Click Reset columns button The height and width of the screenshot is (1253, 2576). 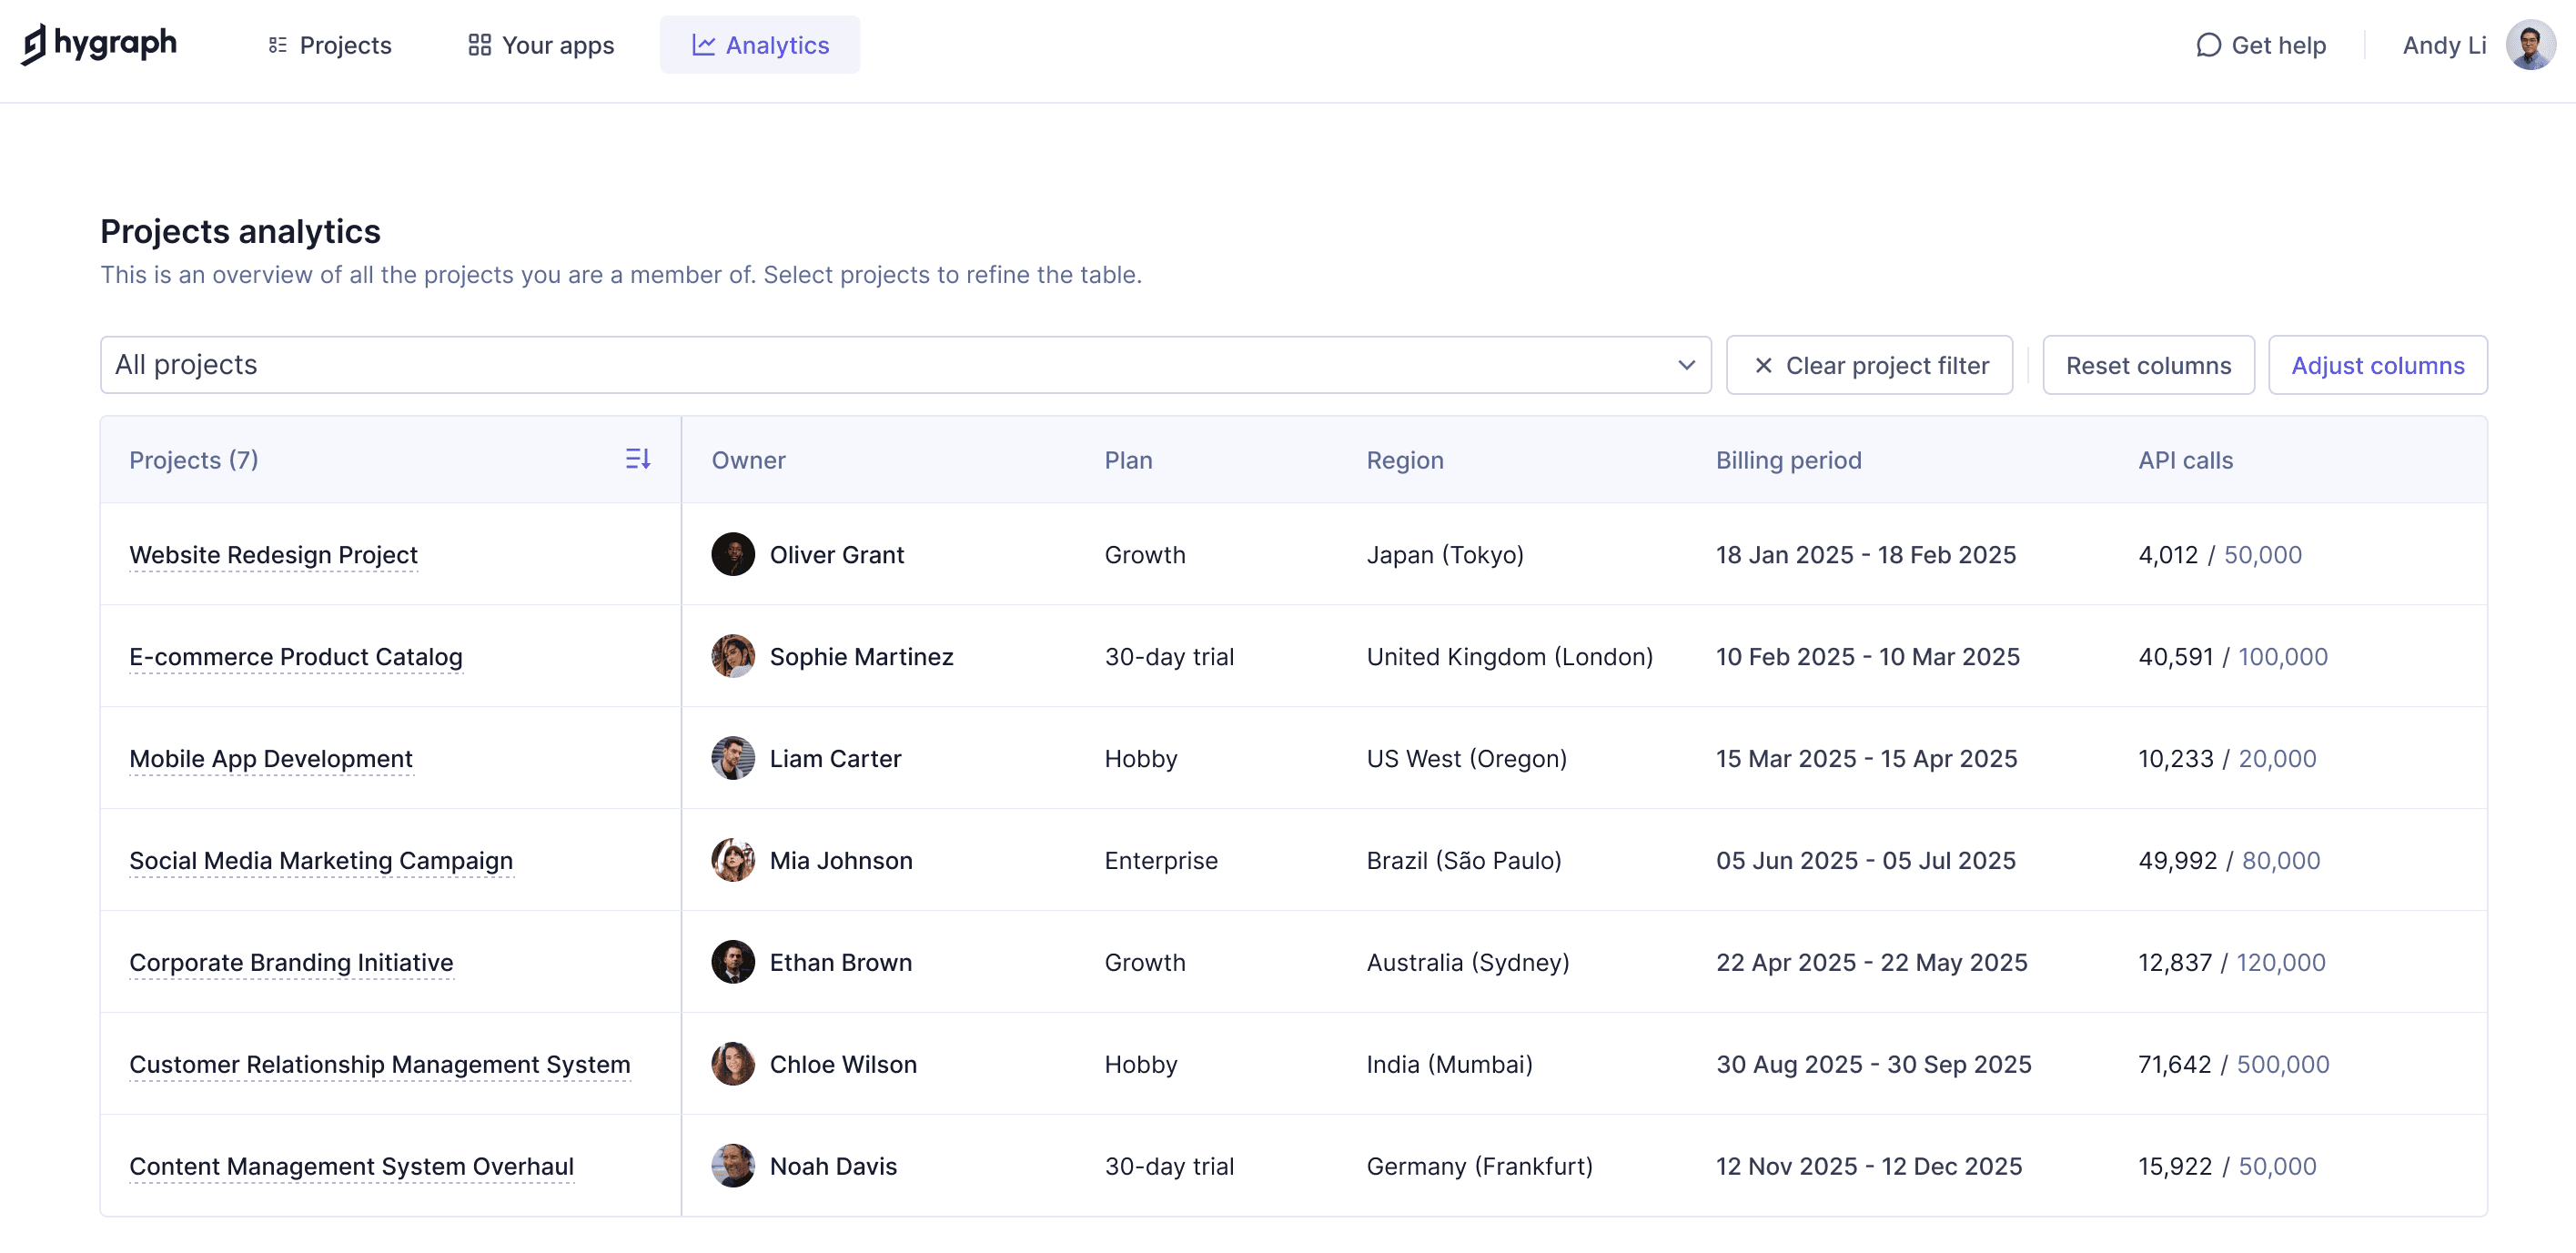tap(2147, 365)
